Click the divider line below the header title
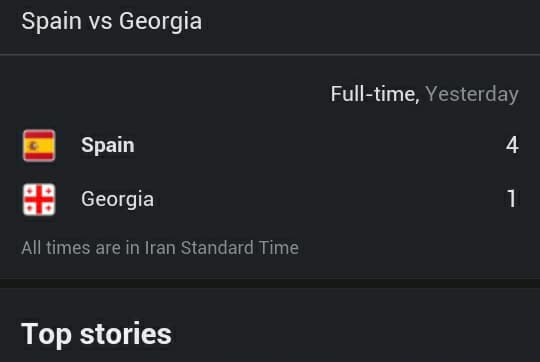540x362 pixels. click(270, 54)
